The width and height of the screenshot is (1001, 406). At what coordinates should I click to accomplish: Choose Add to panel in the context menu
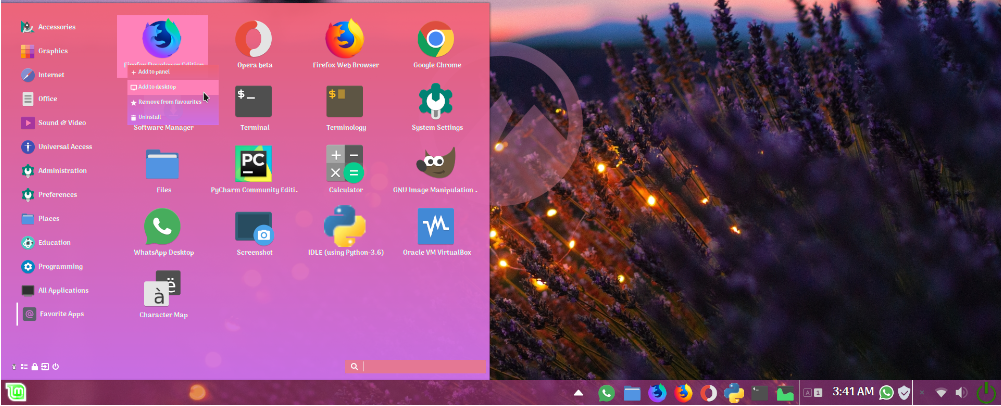pyautogui.click(x=173, y=72)
